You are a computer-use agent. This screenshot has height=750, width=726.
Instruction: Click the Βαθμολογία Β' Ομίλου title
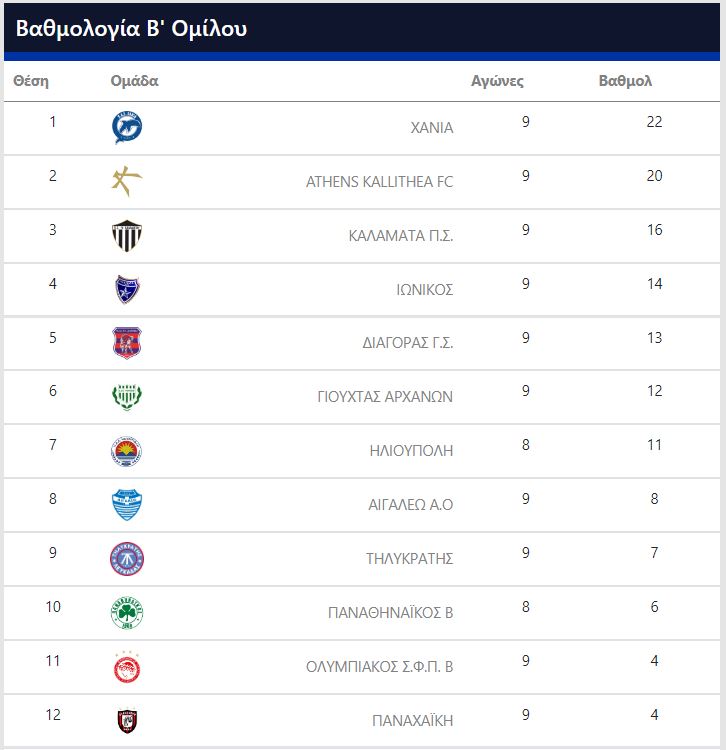[x=132, y=28]
